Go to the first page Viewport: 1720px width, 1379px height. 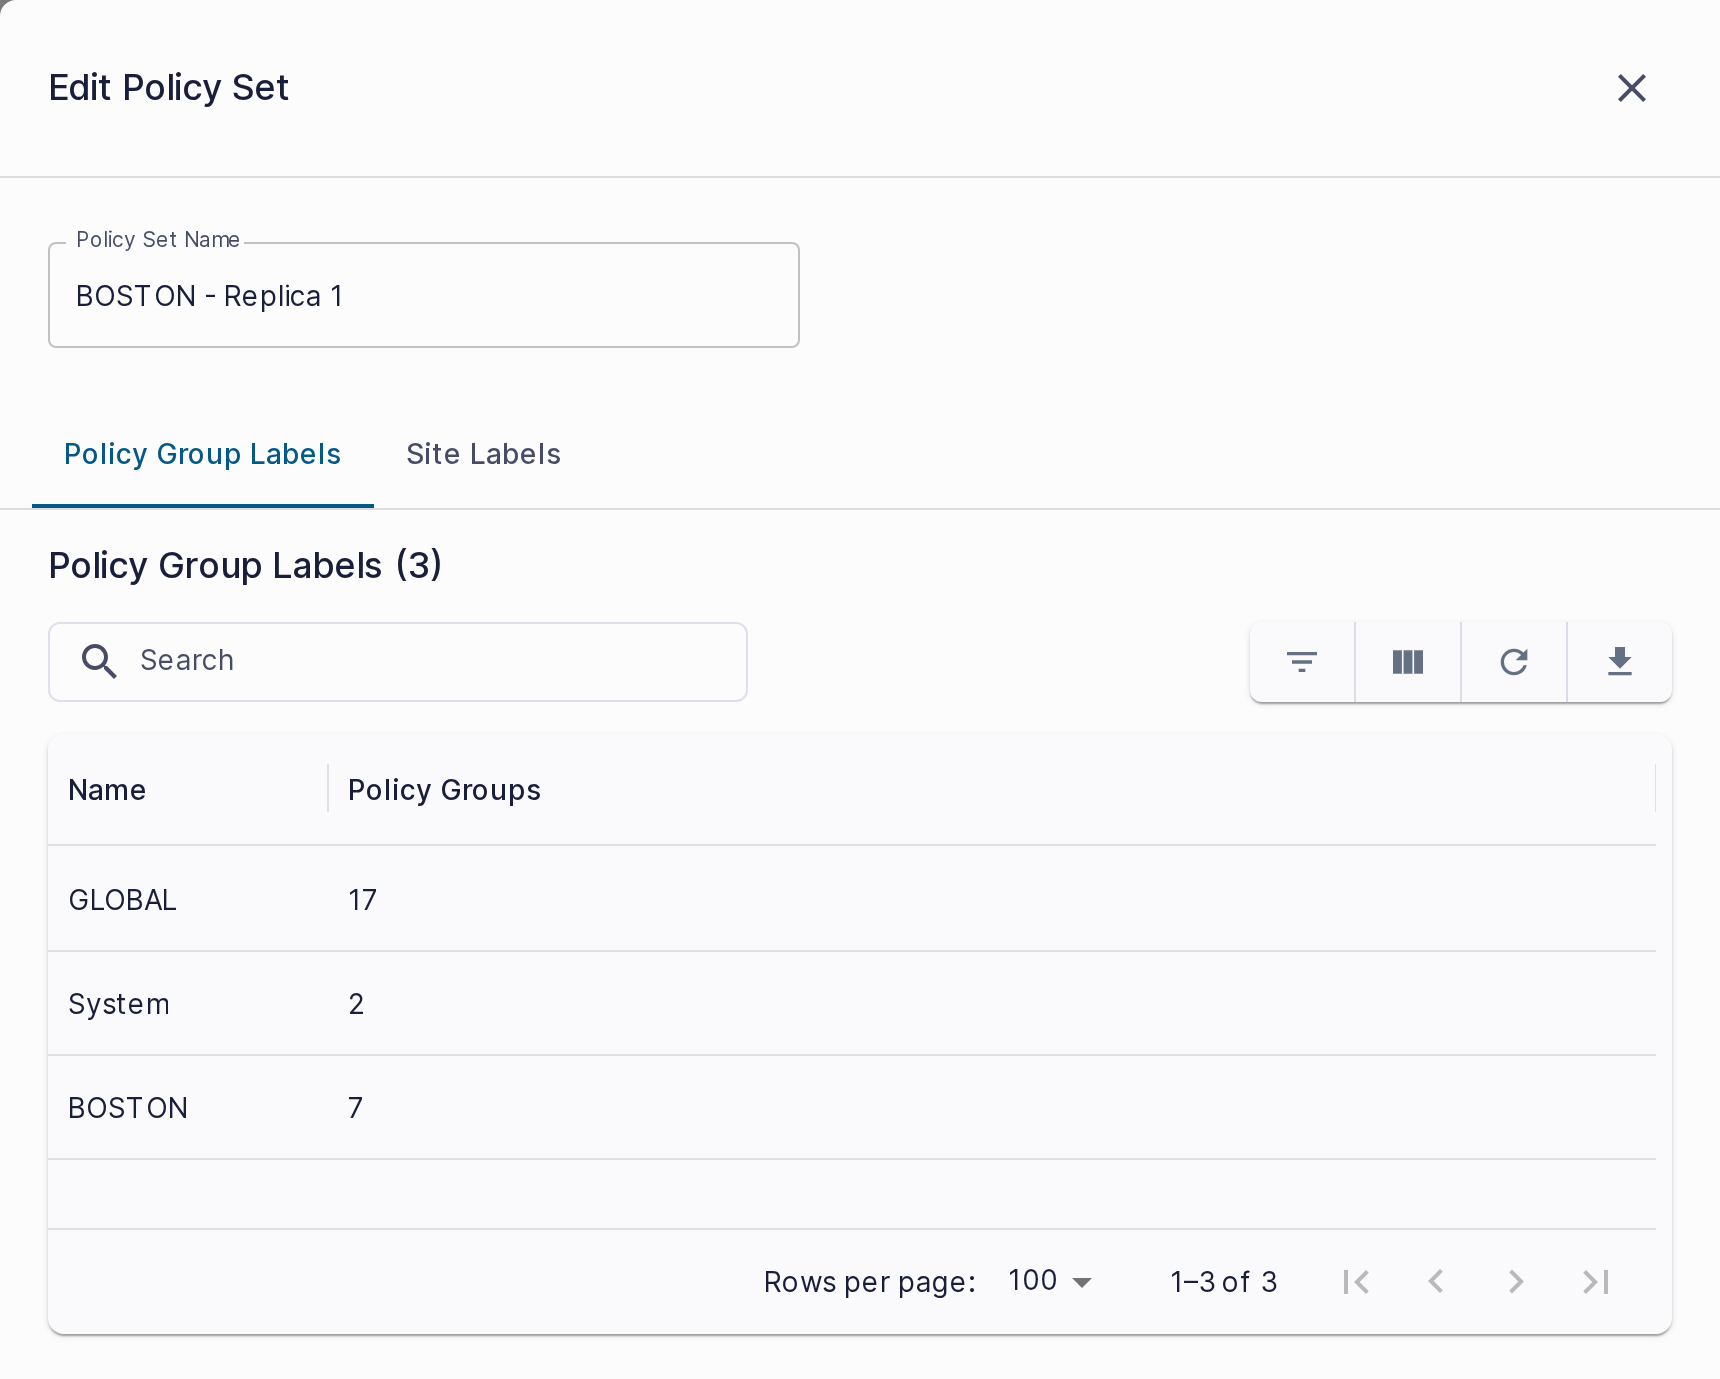click(1356, 1282)
